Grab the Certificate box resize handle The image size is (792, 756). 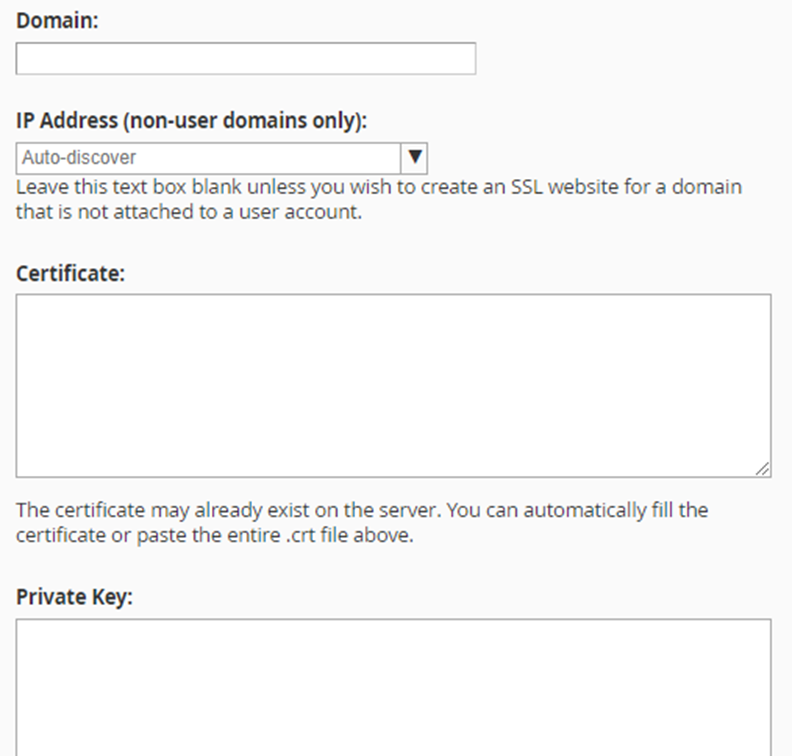pos(763,469)
